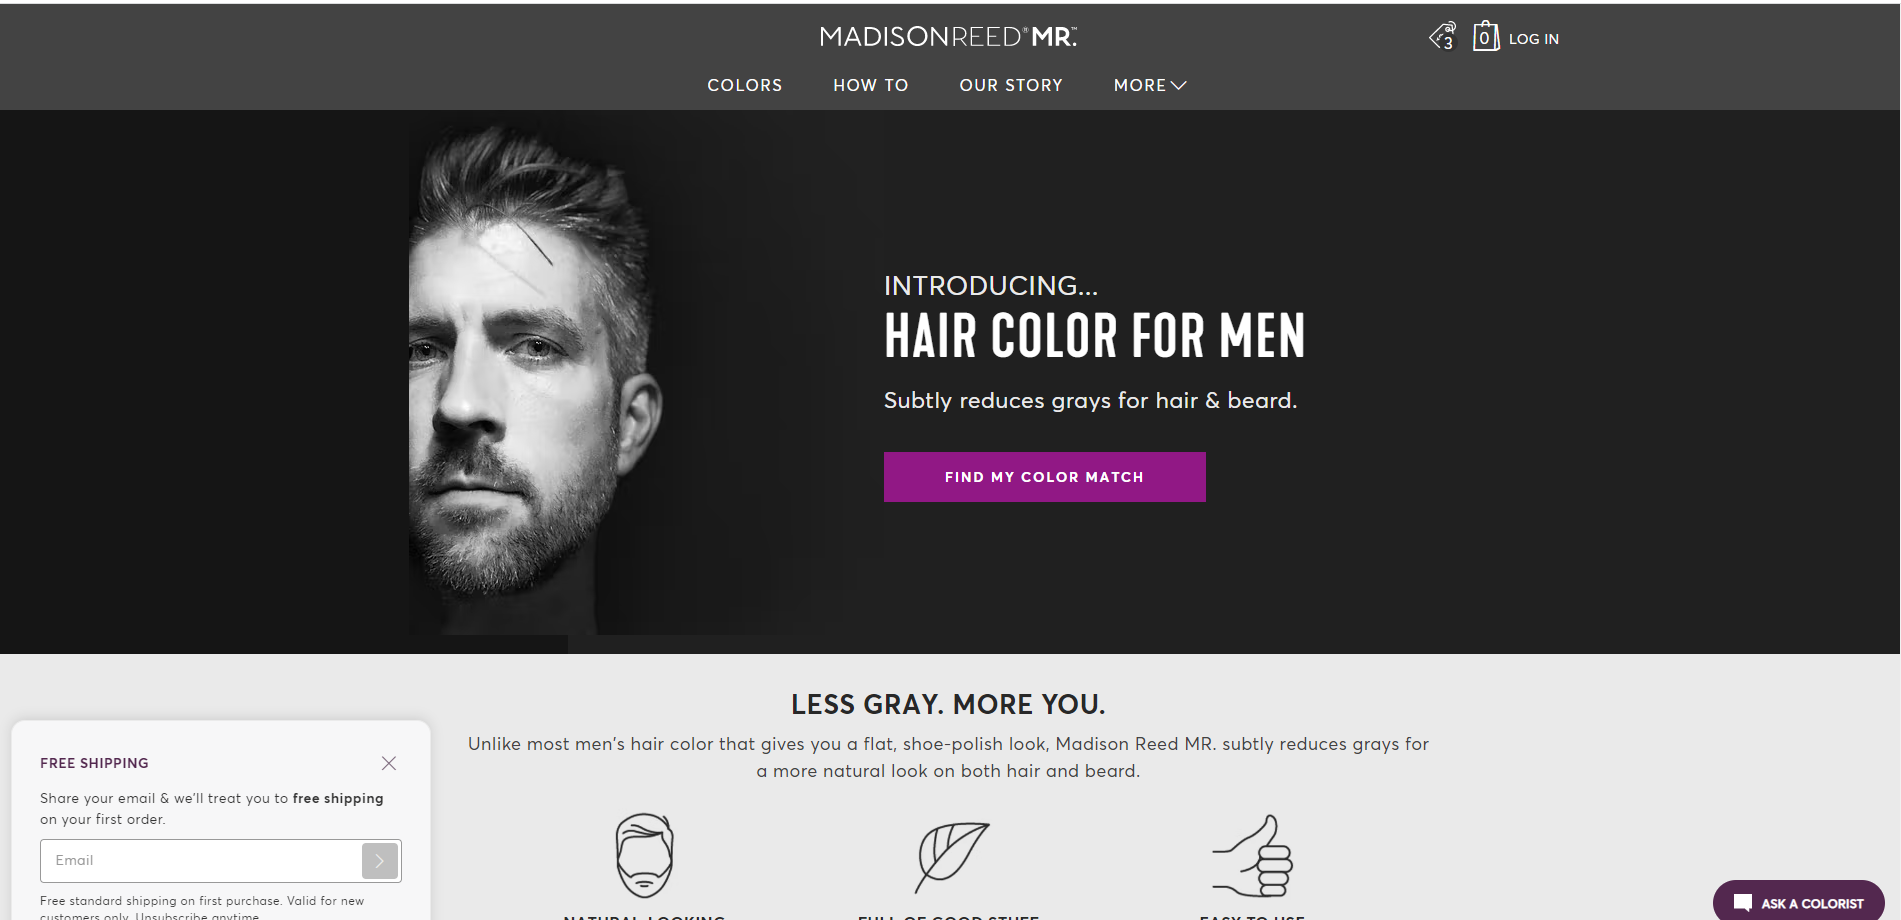Focus the Email input field
1901x920 pixels.
(201, 861)
